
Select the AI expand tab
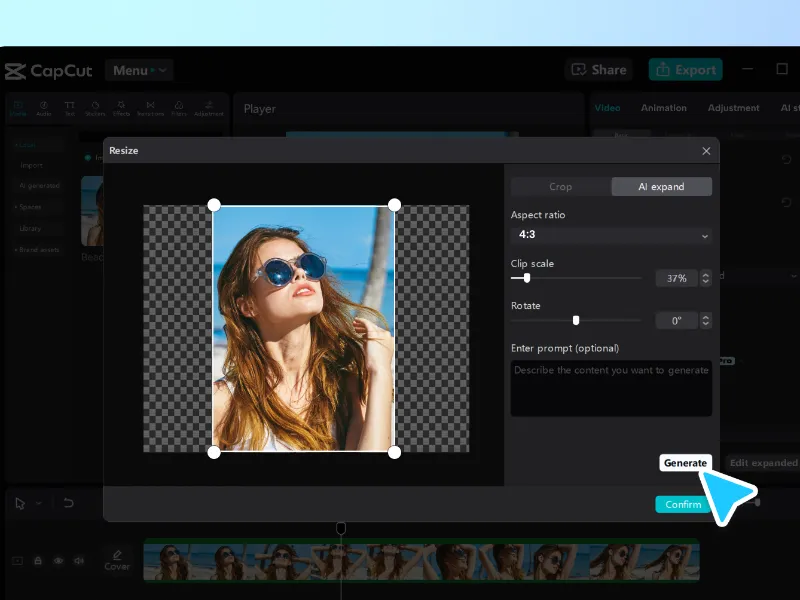(662, 186)
